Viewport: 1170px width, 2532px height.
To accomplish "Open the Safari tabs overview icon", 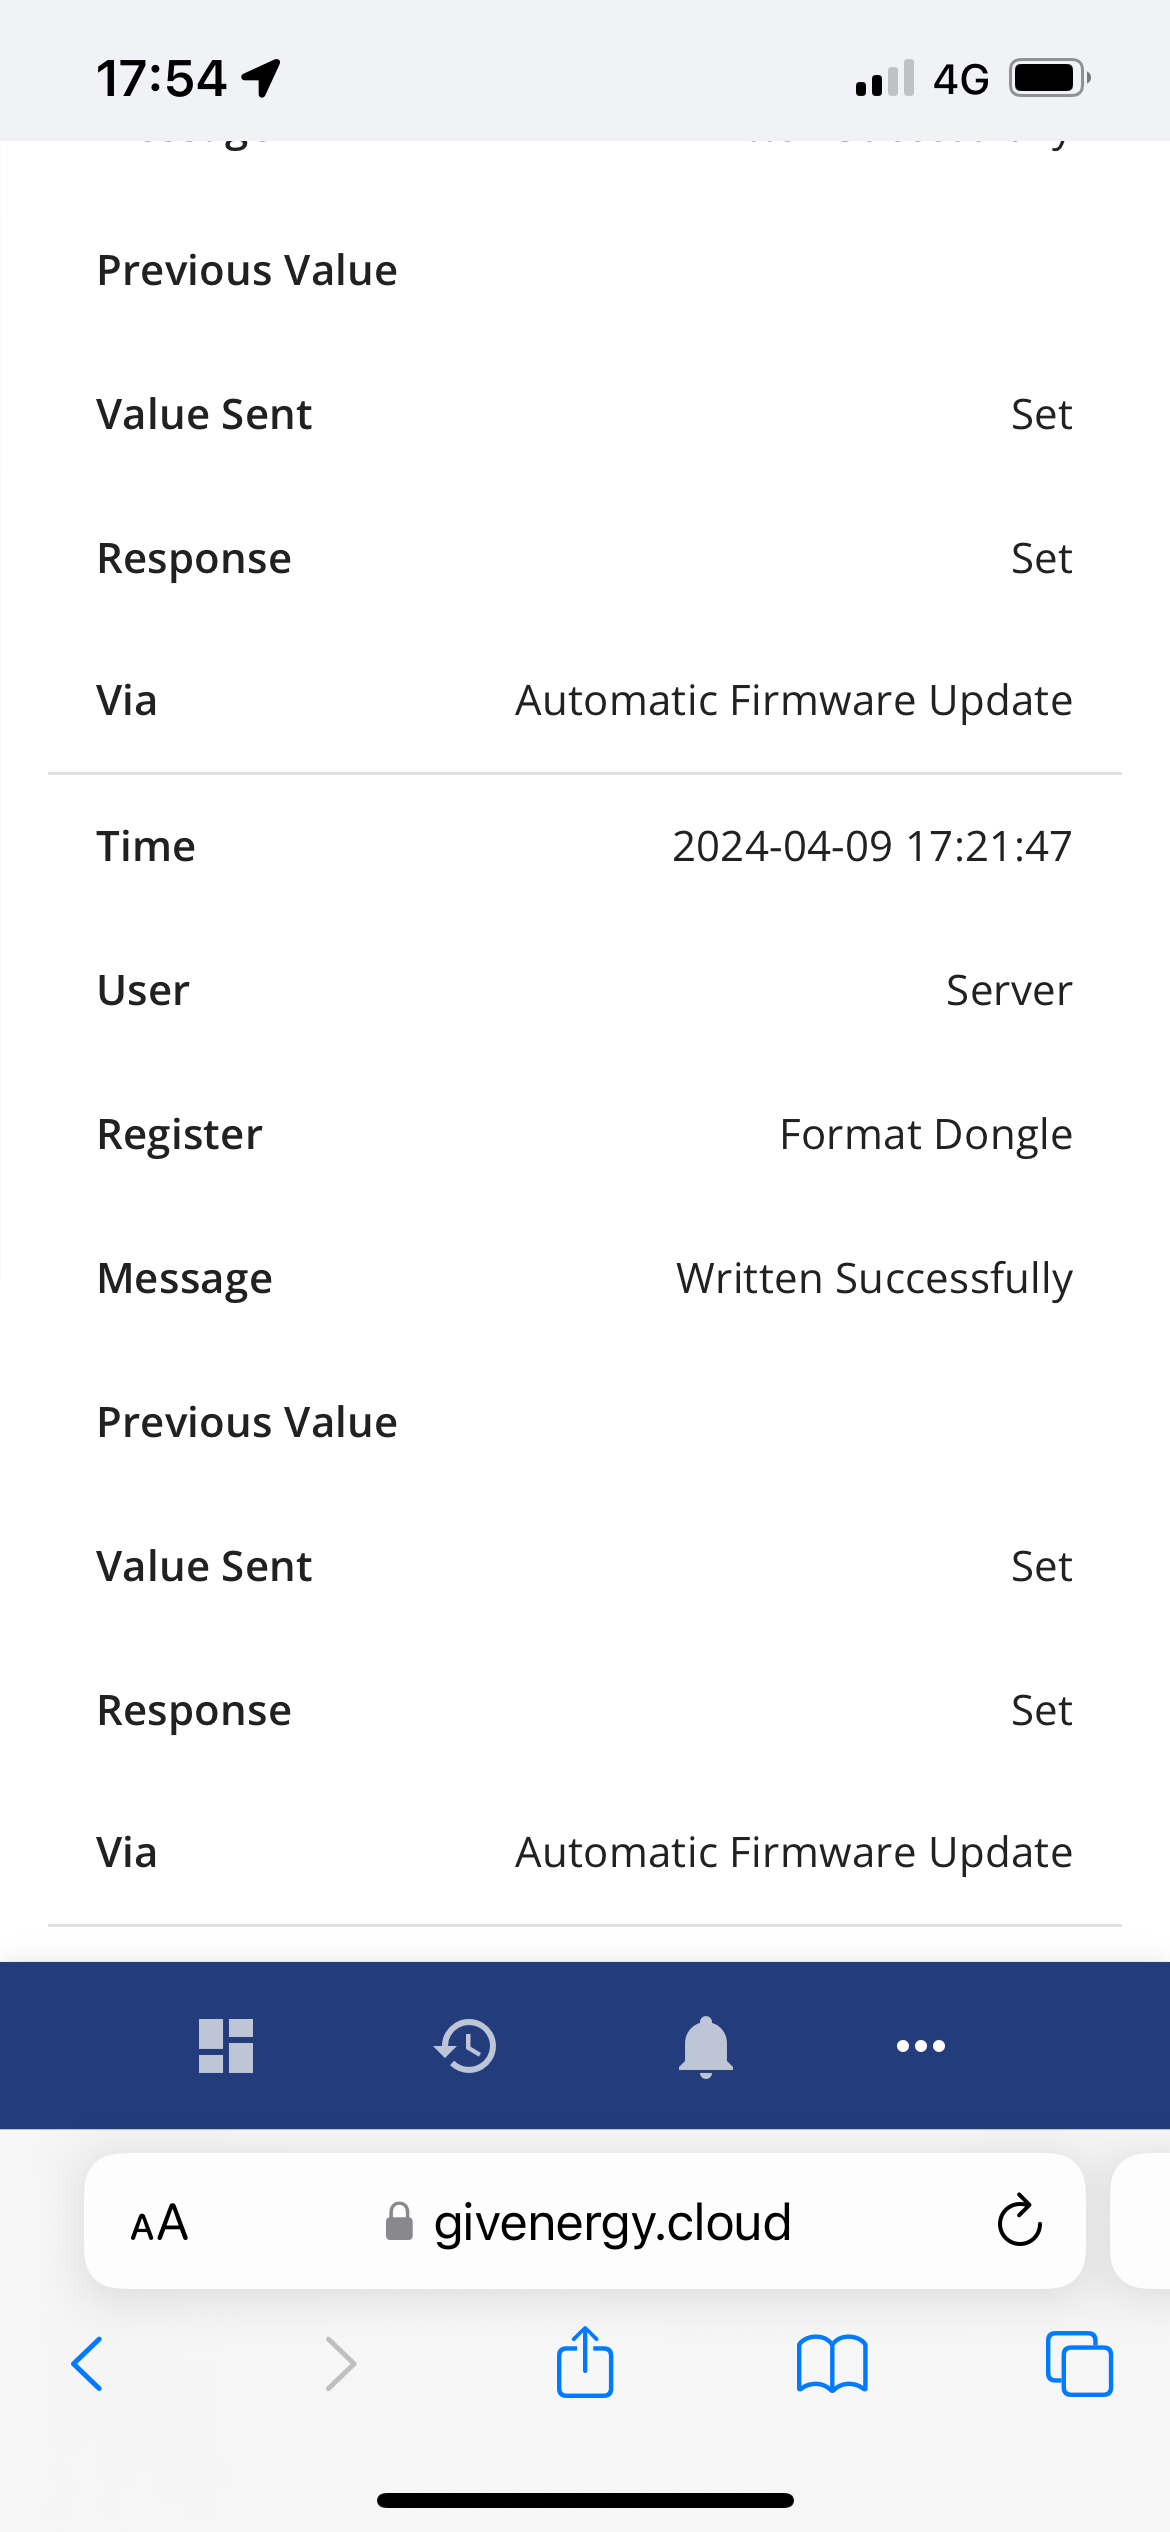I will (x=1079, y=2364).
